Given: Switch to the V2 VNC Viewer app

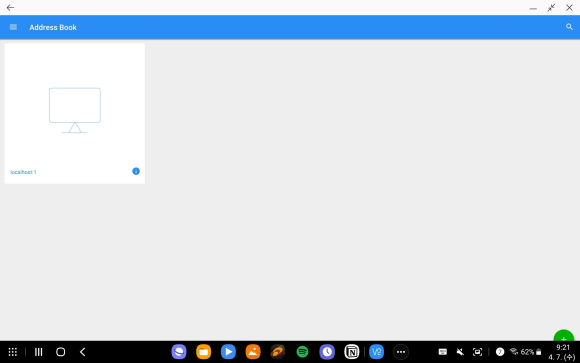Looking at the screenshot, I should coord(377,352).
